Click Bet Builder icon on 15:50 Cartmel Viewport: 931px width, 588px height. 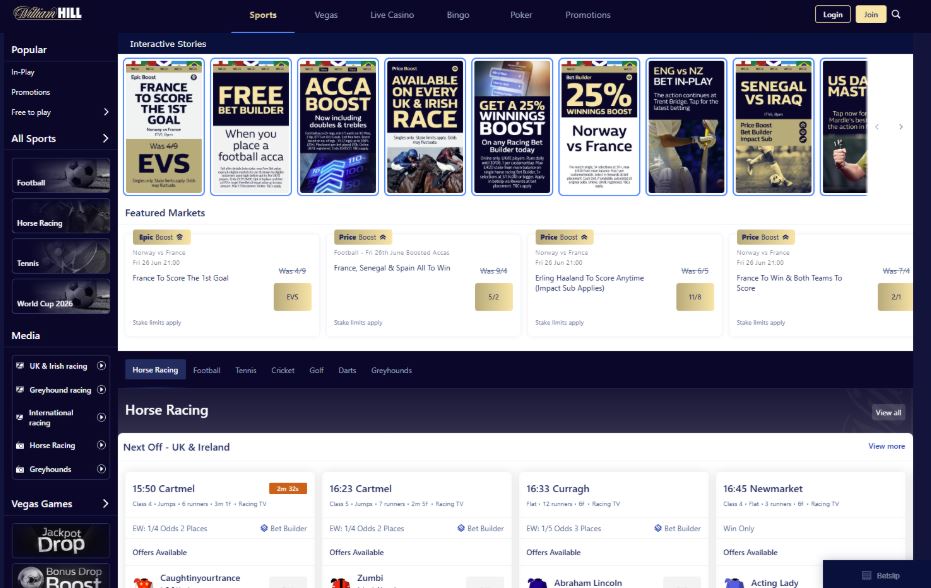click(x=264, y=528)
